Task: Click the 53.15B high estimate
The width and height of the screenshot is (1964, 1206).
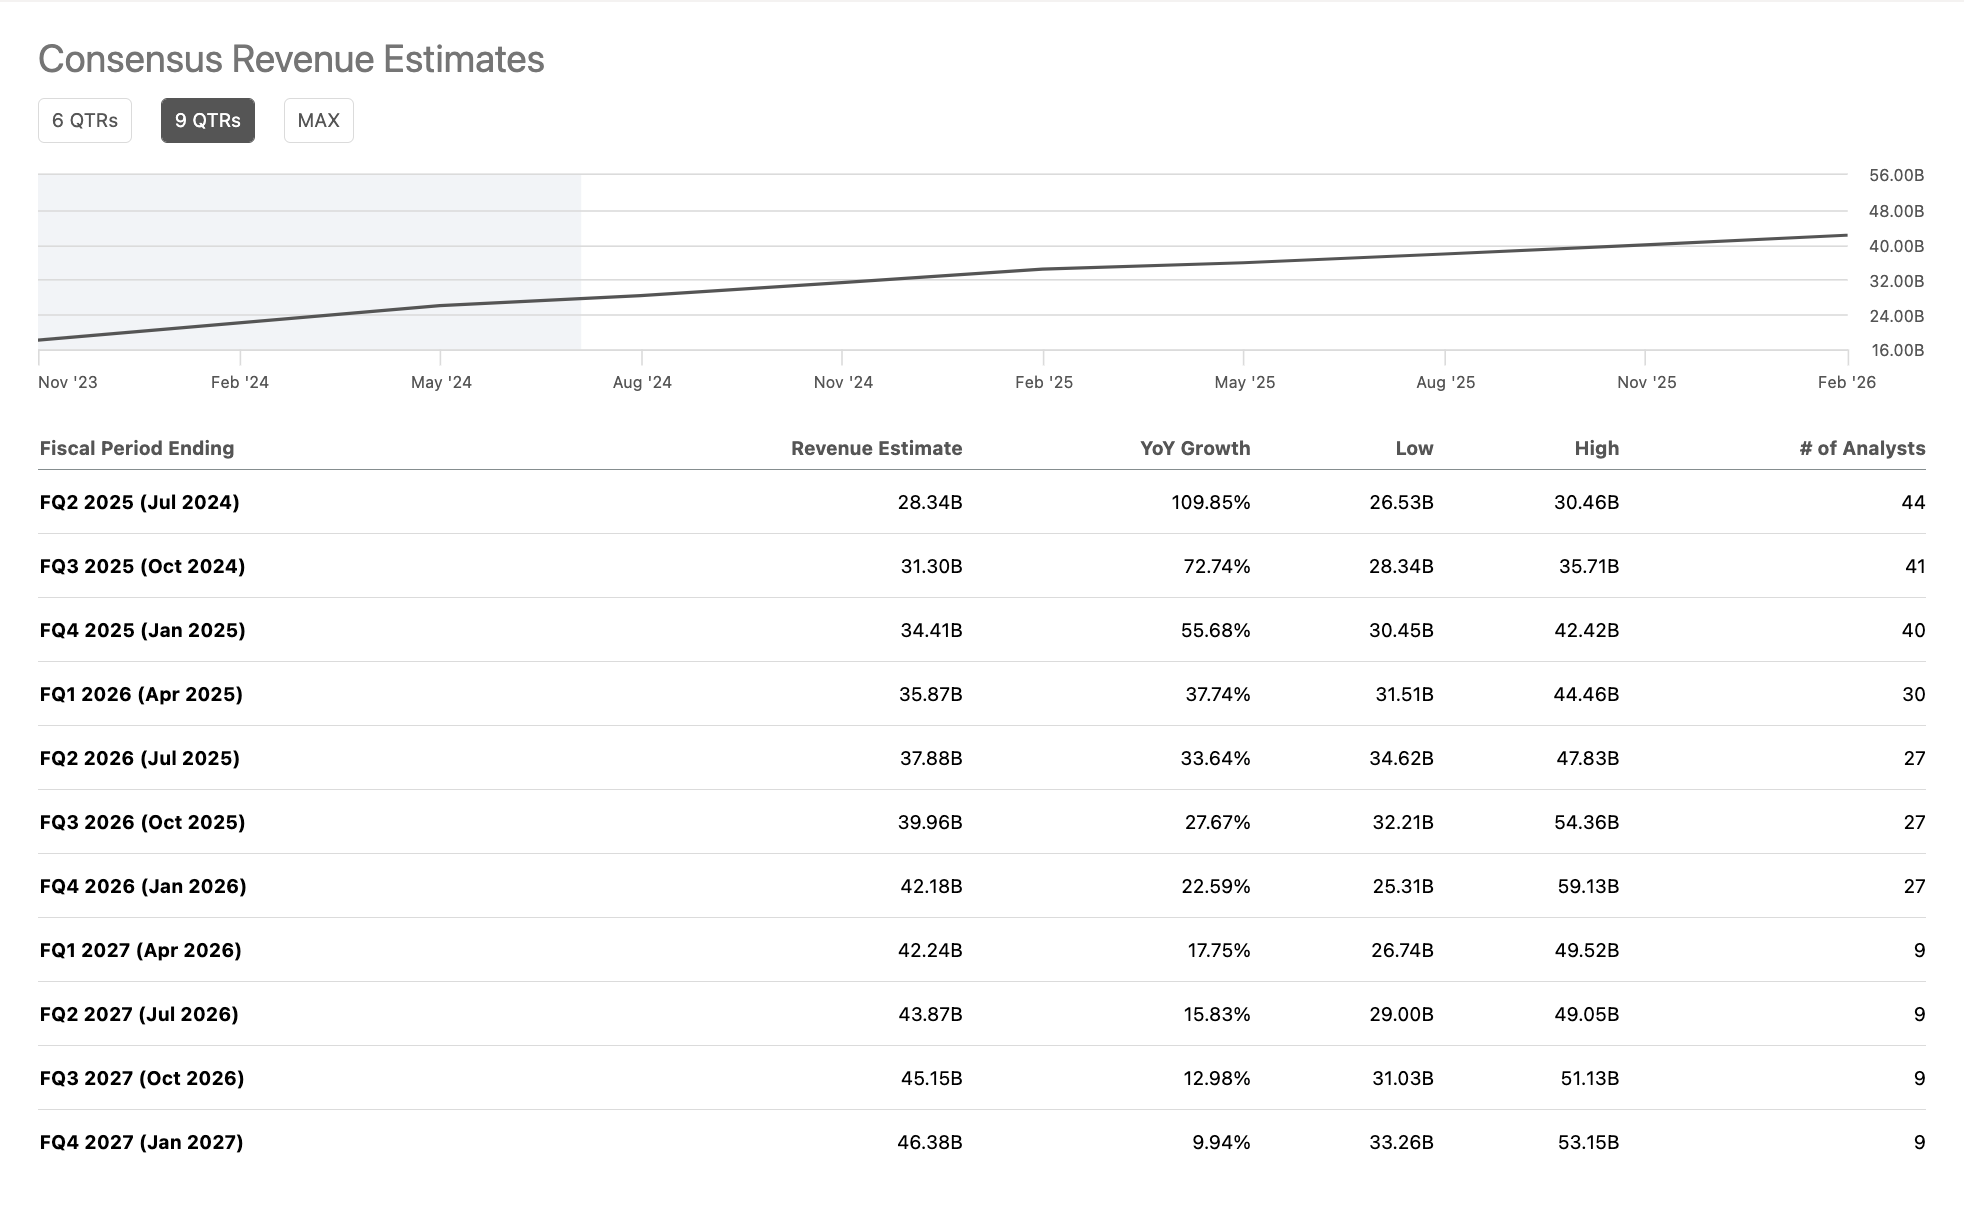Action: (x=1588, y=1142)
